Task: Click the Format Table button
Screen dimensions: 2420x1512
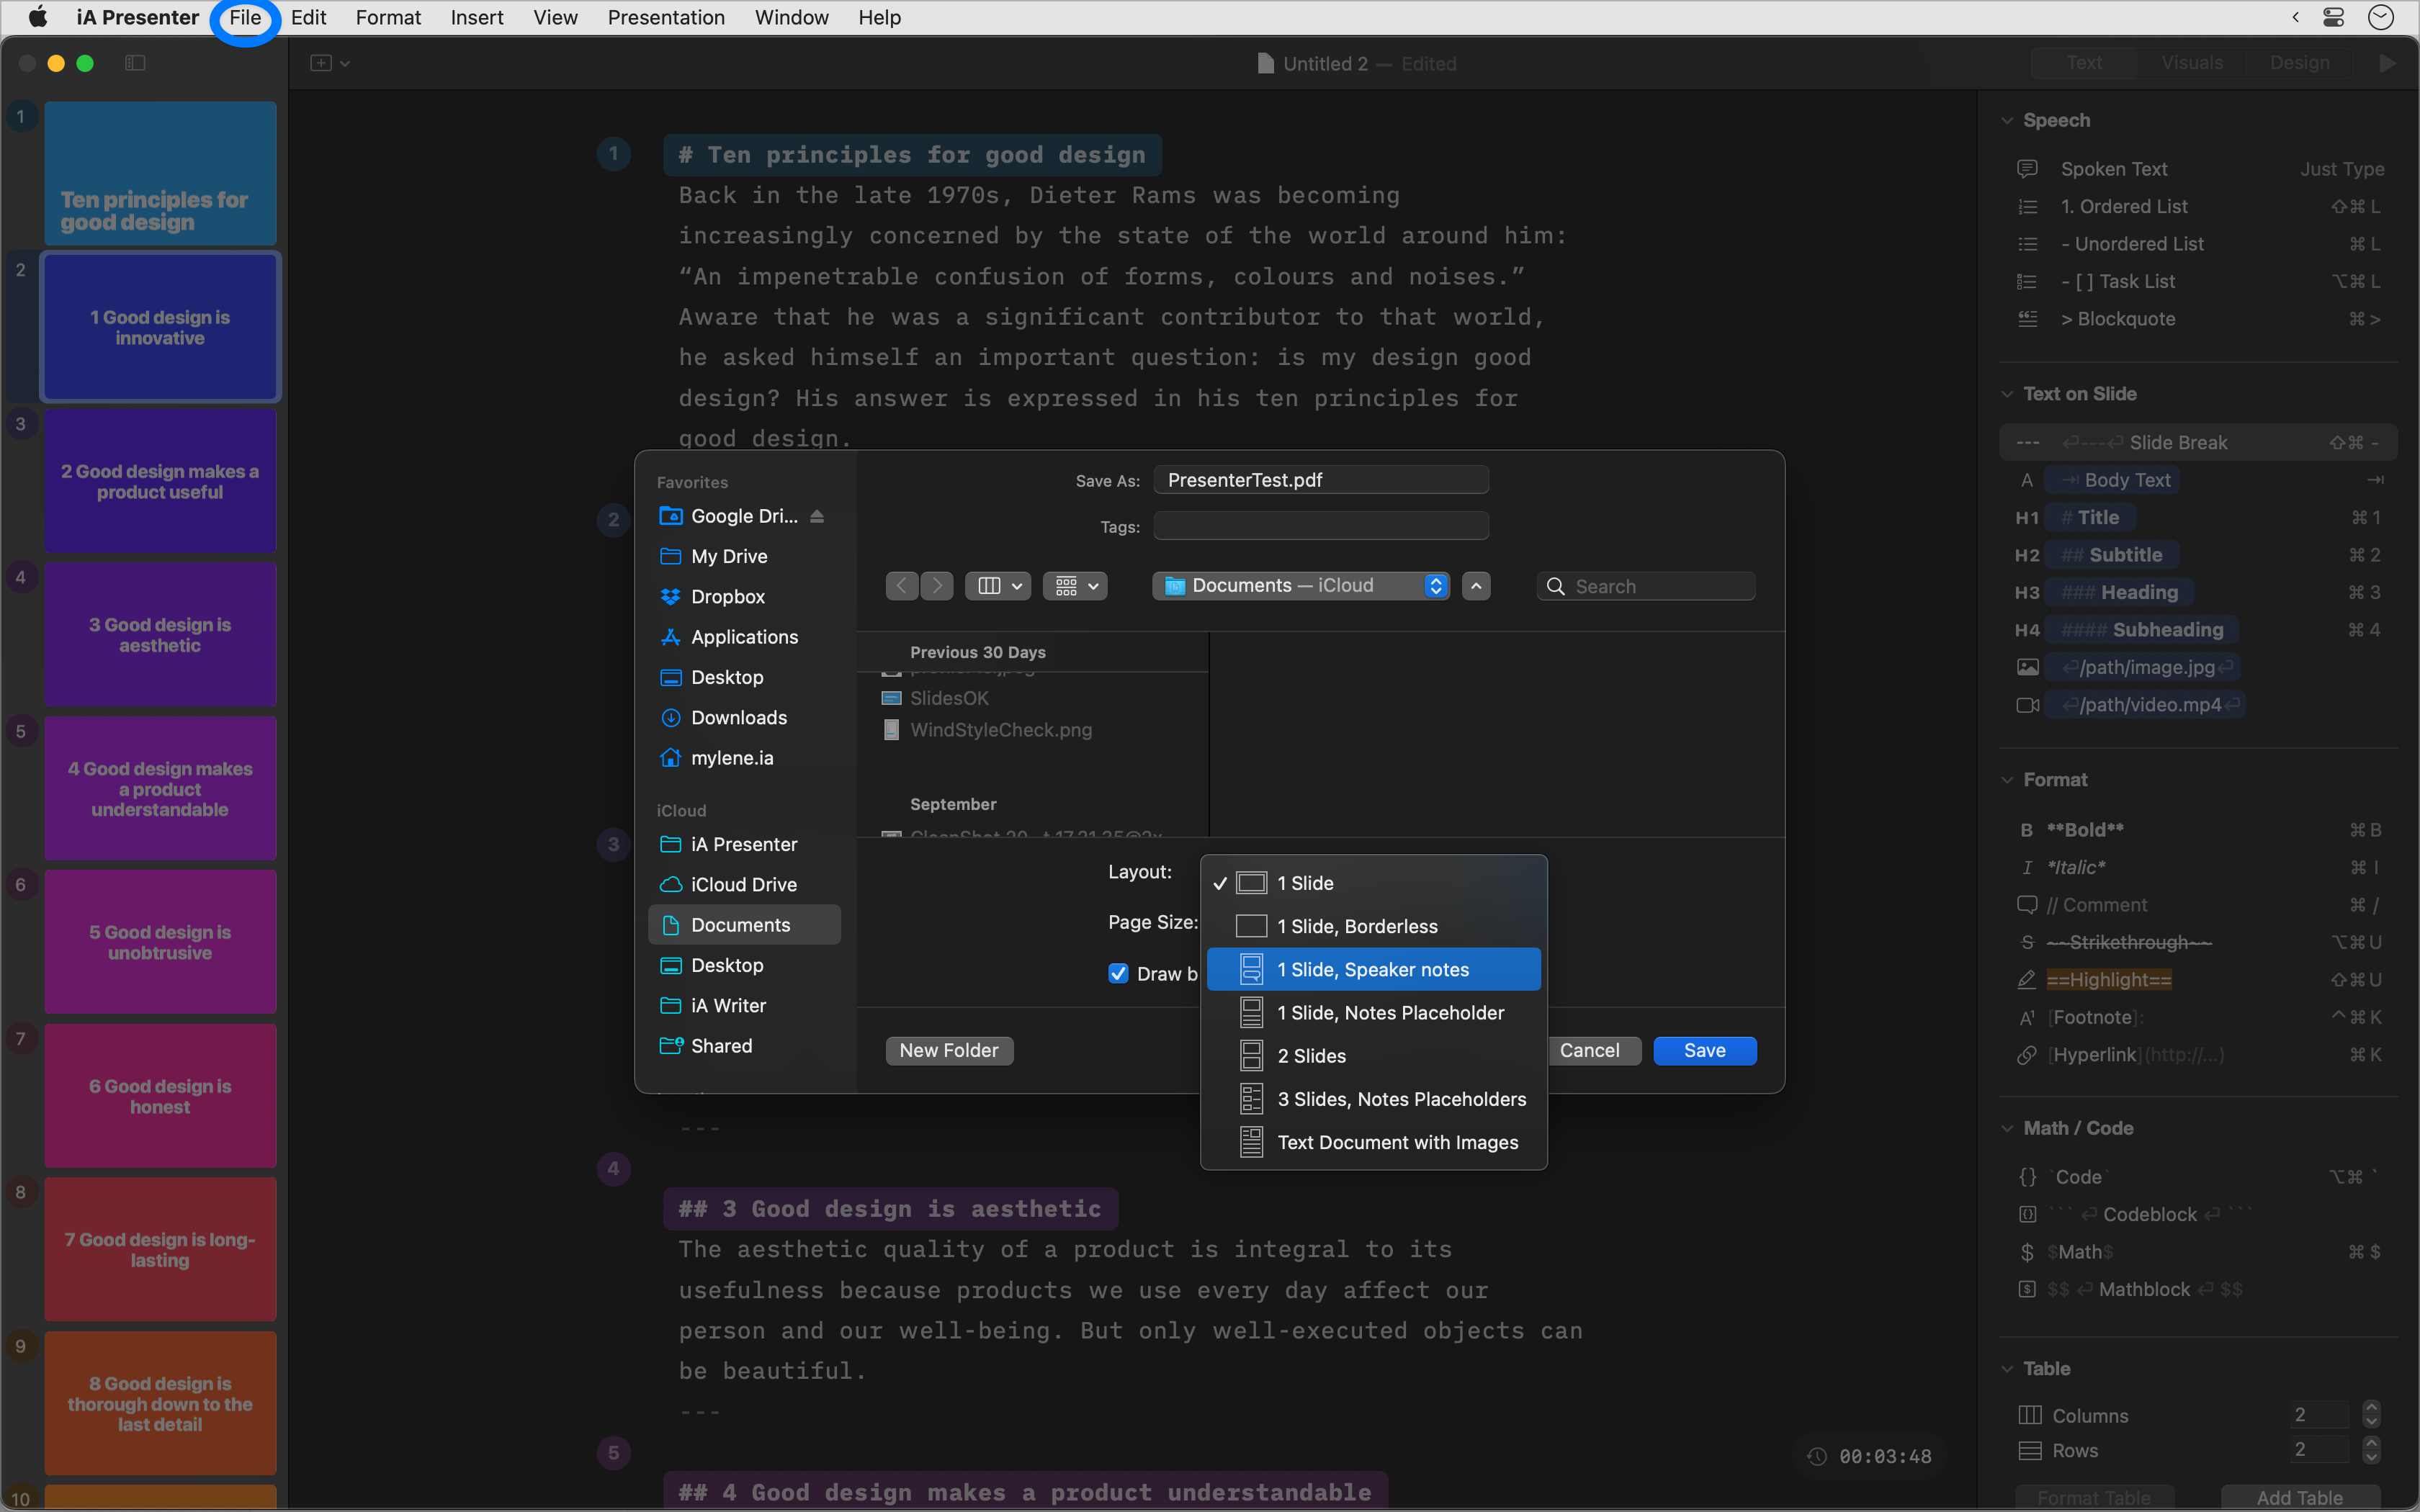Action: [x=2094, y=1497]
